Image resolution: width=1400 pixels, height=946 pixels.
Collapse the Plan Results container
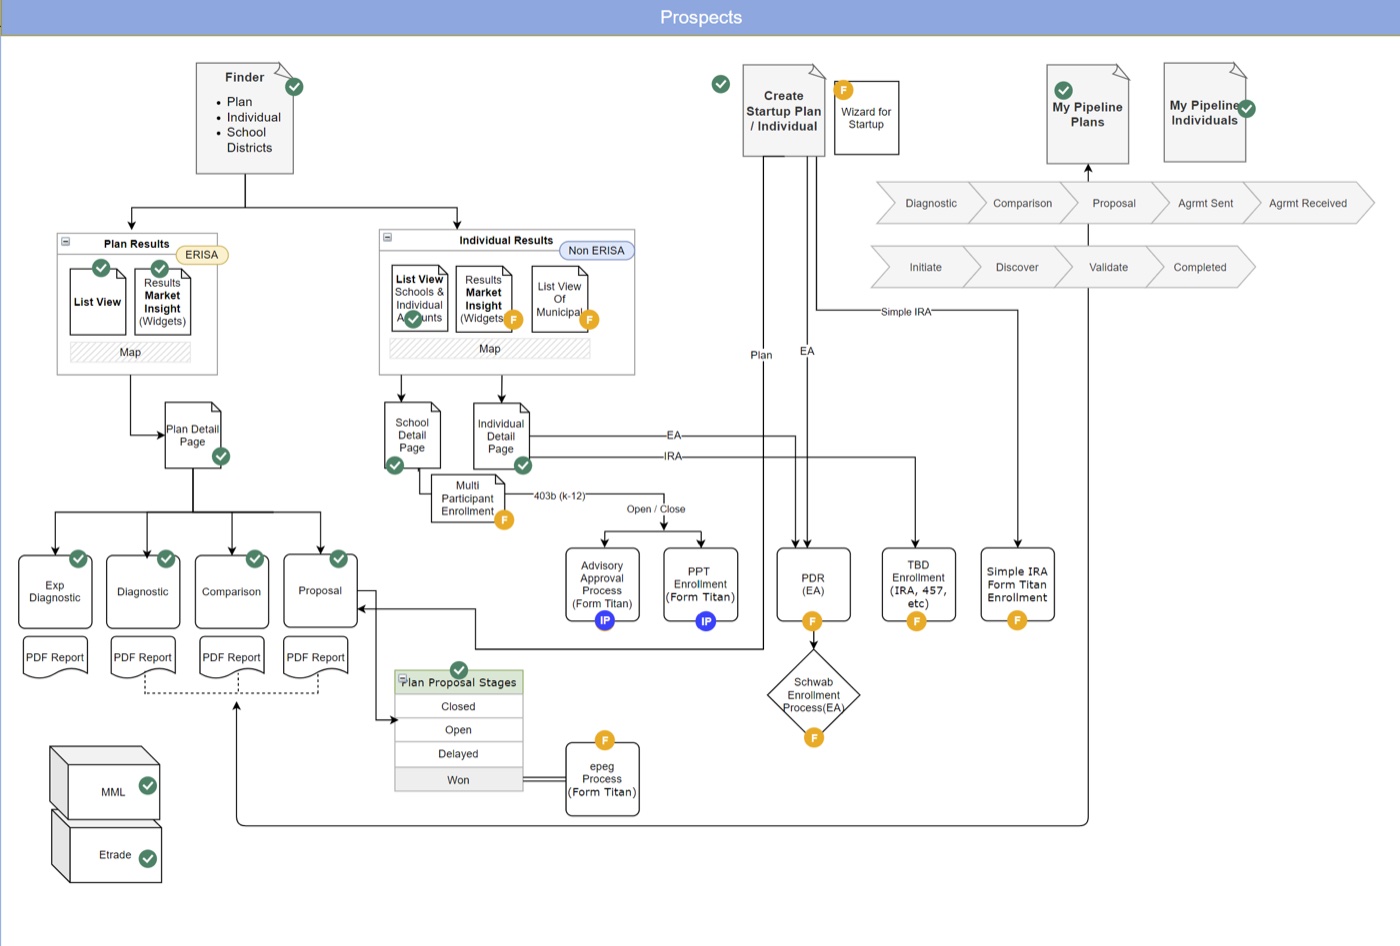66,241
